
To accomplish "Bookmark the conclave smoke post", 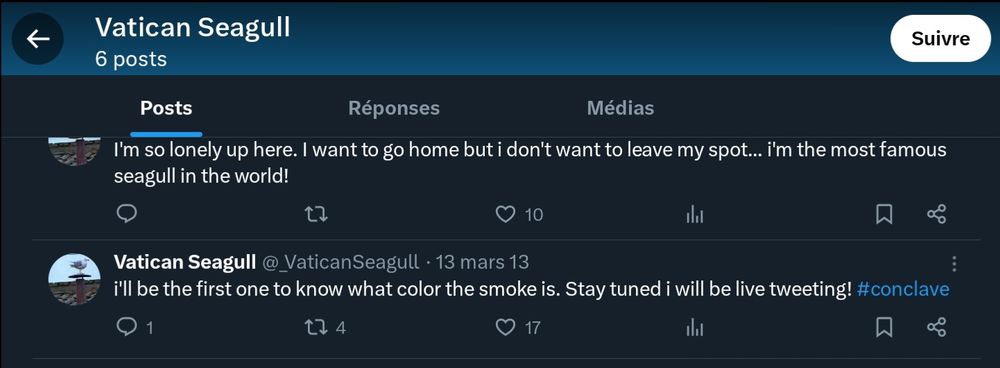I will pyautogui.click(x=883, y=328).
